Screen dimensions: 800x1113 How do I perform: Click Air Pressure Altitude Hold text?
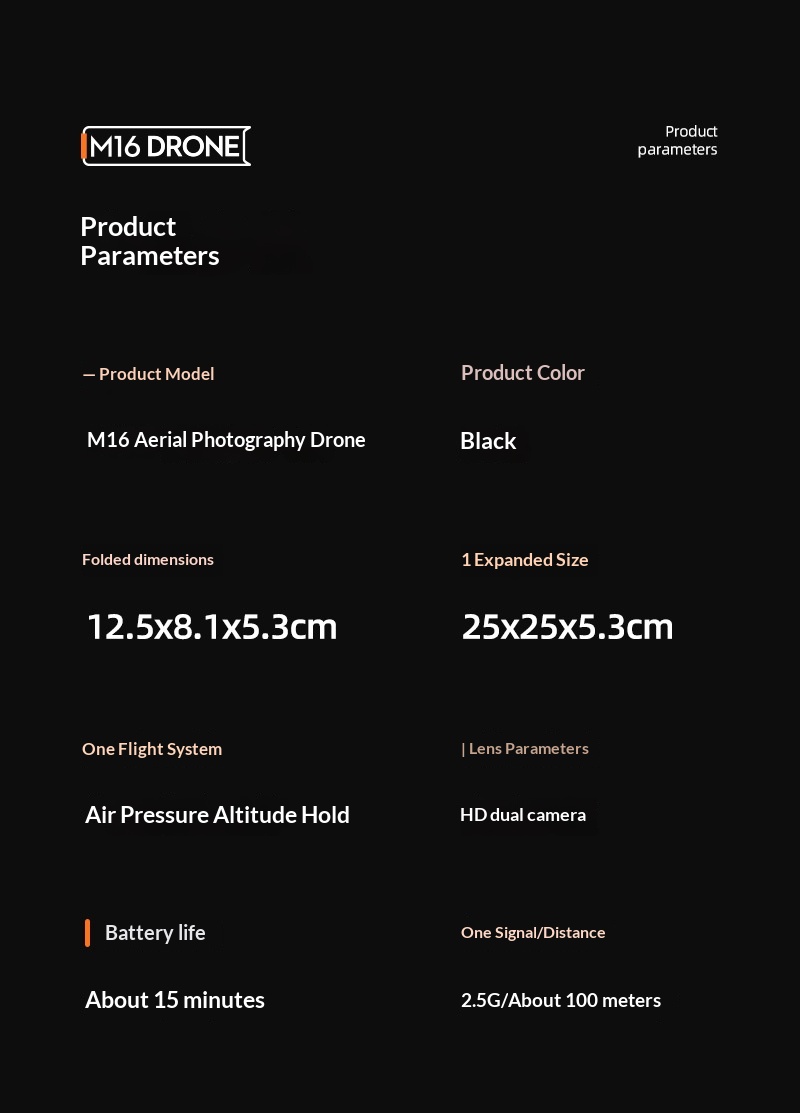(x=217, y=815)
